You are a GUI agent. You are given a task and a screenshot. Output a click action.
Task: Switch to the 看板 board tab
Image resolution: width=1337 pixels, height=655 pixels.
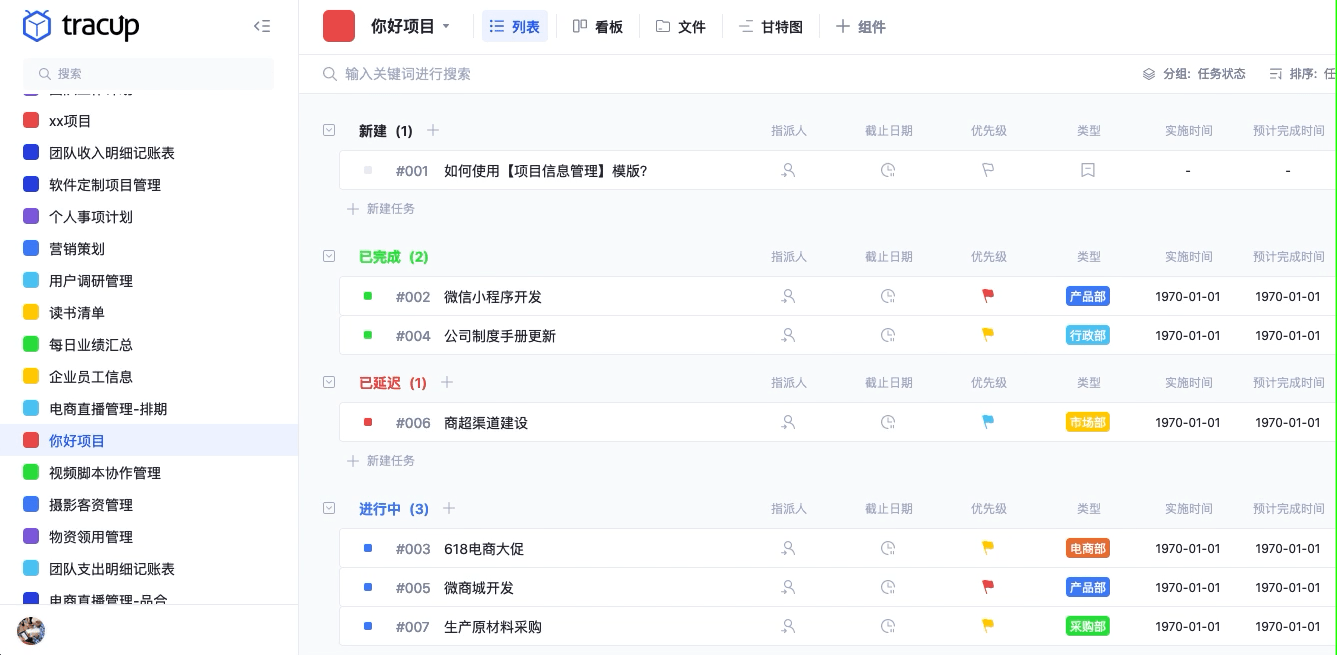coord(598,26)
